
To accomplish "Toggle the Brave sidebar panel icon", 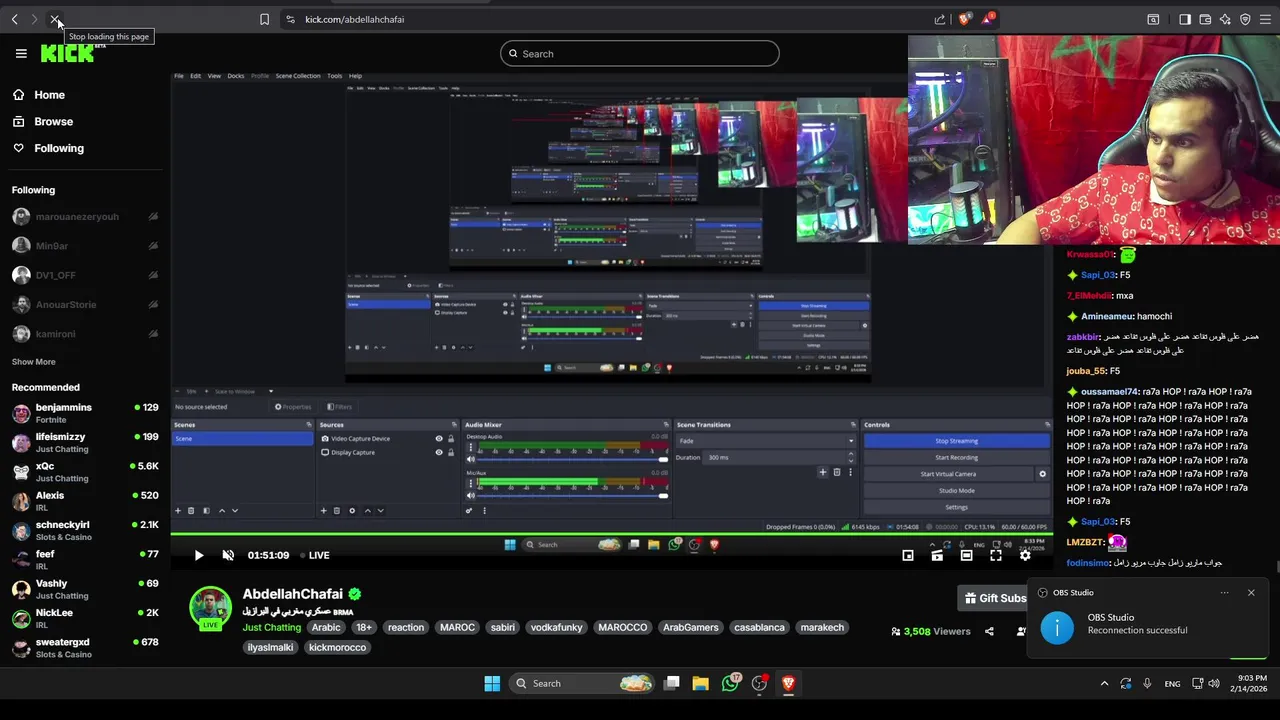I will (x=1185, y=19).
